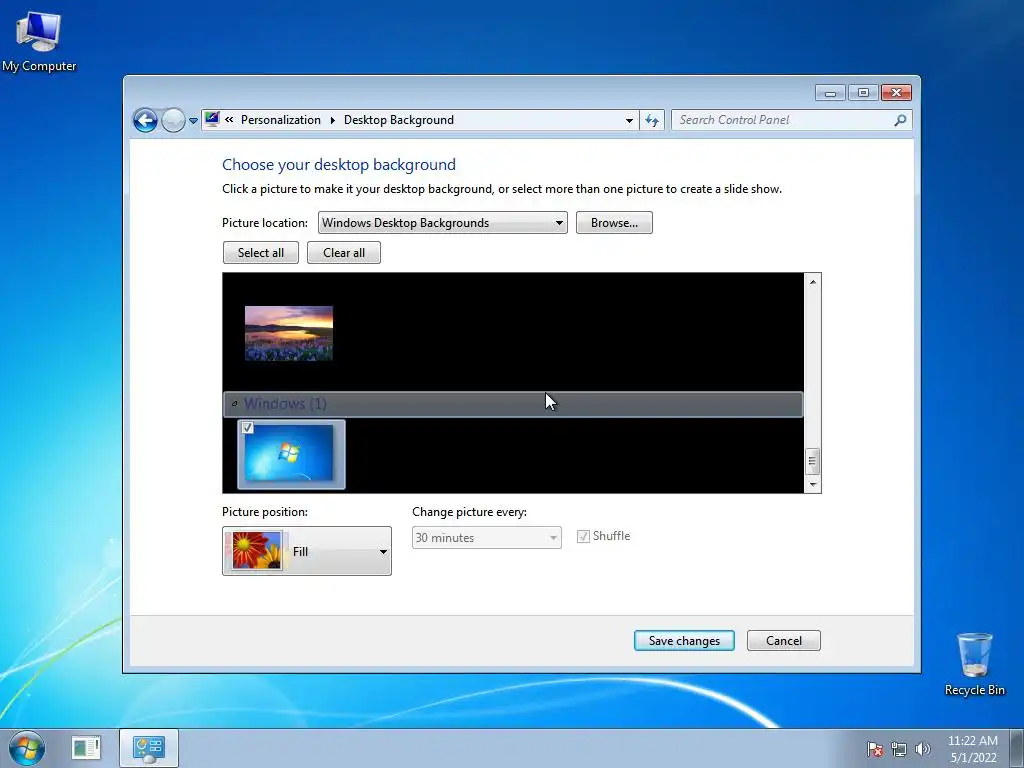Select the Recycle Bin desktop icon
The image size is (1024, 768).
click(974, 664)
